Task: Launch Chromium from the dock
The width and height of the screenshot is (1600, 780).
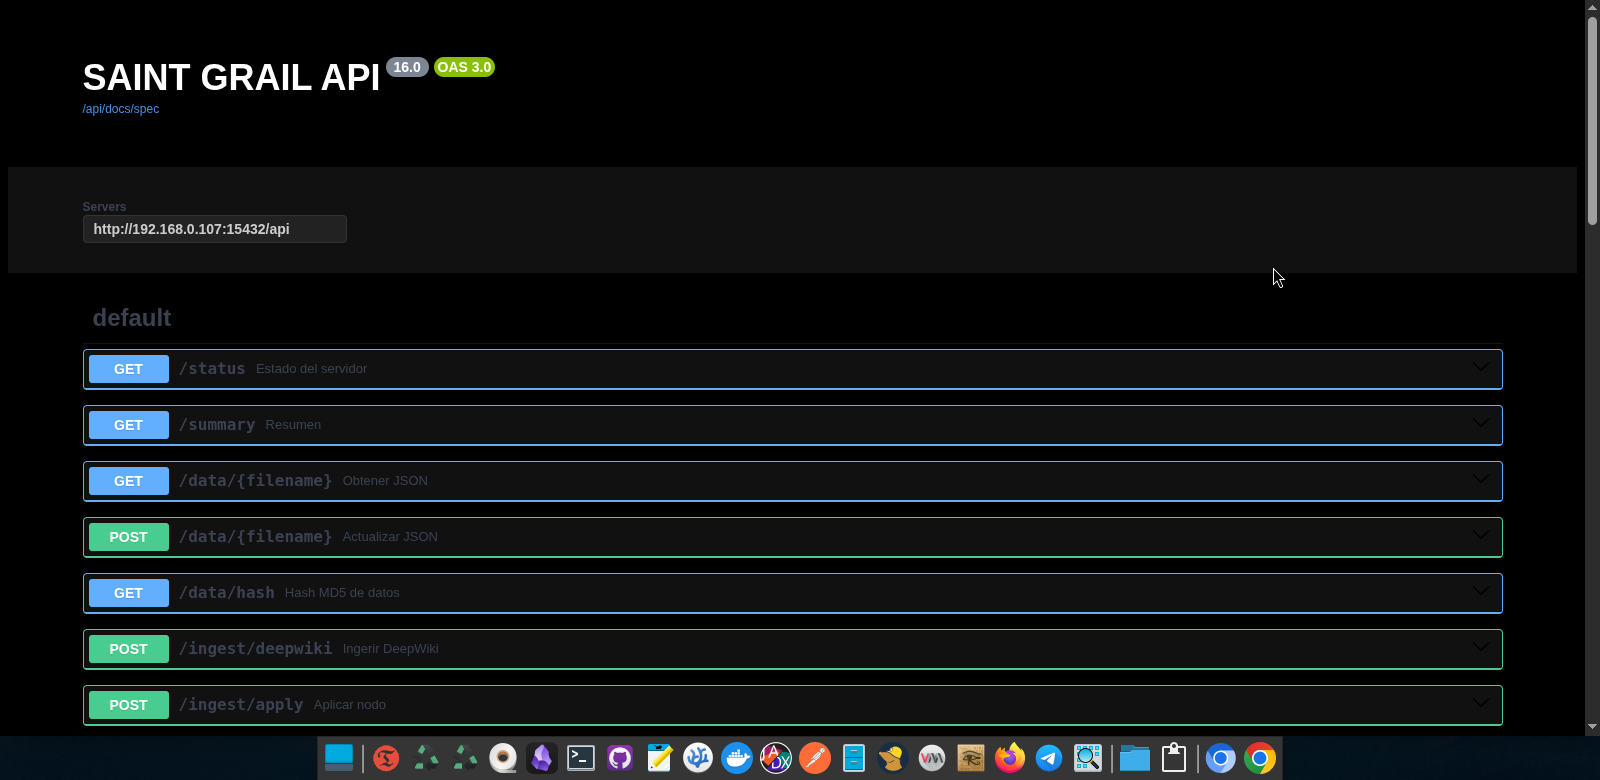Action: coord(1221,758)
